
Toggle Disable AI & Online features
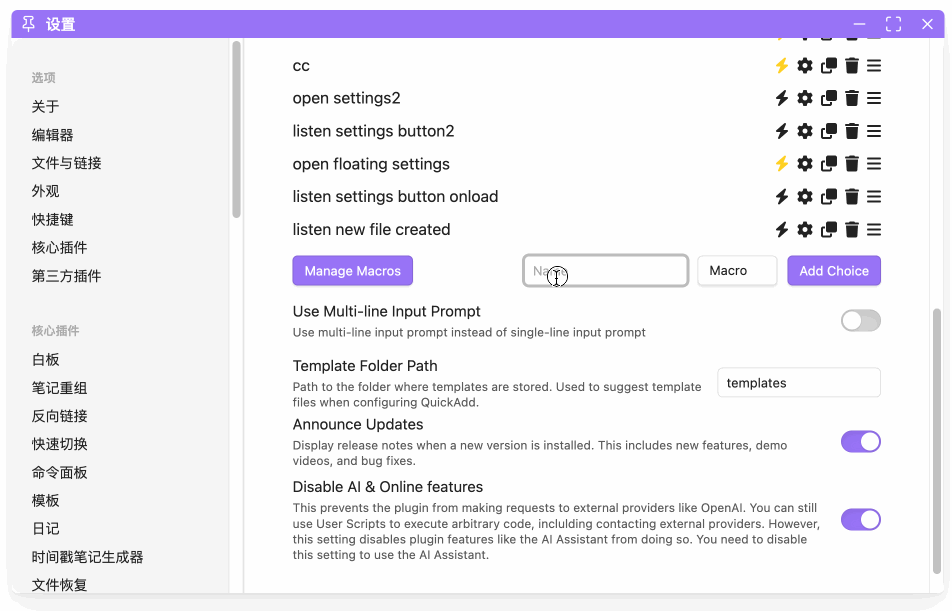click(x=860, y=520)
